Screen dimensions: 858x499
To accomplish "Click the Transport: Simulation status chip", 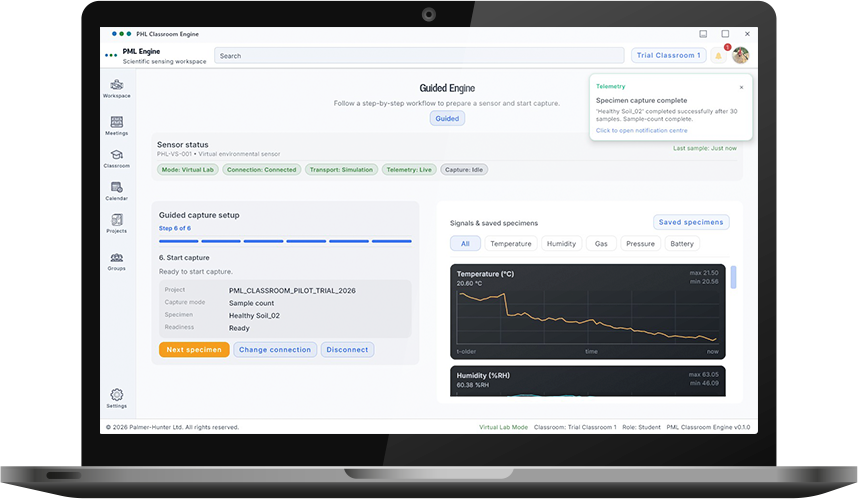I will (x=341, y=170).
